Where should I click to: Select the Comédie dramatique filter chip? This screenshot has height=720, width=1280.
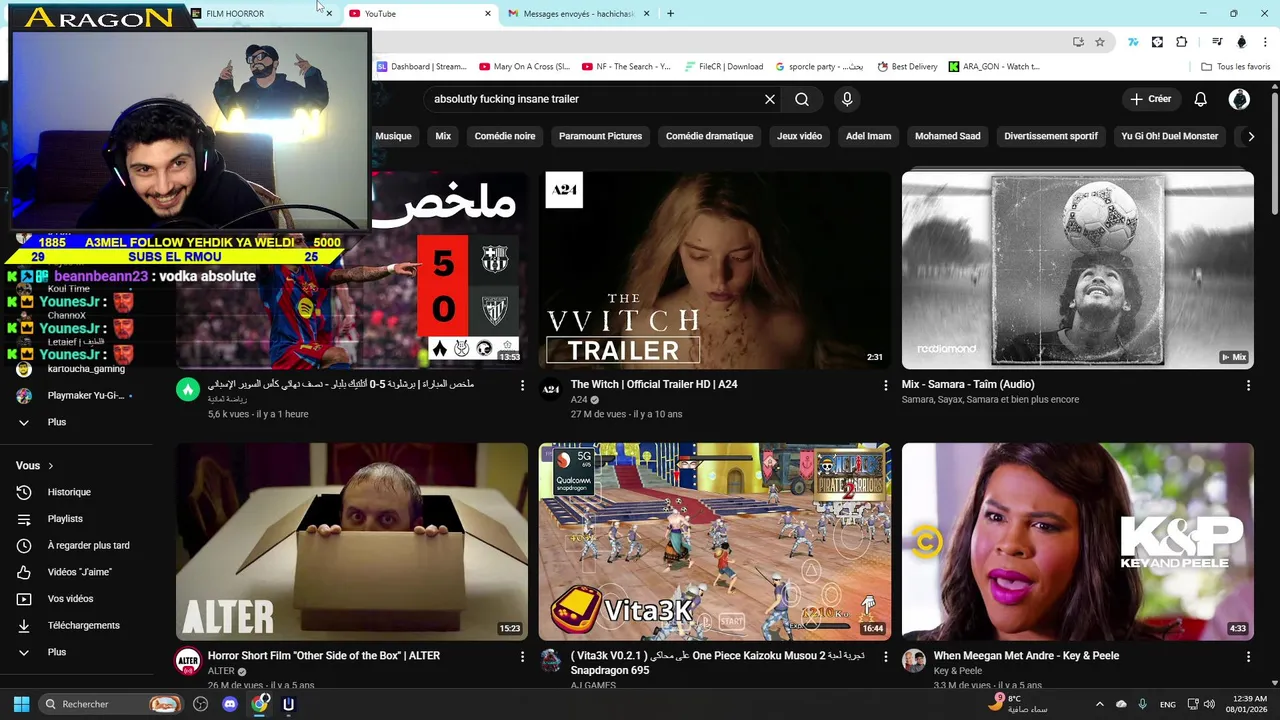pyautogui.click(x=709, y=136)
